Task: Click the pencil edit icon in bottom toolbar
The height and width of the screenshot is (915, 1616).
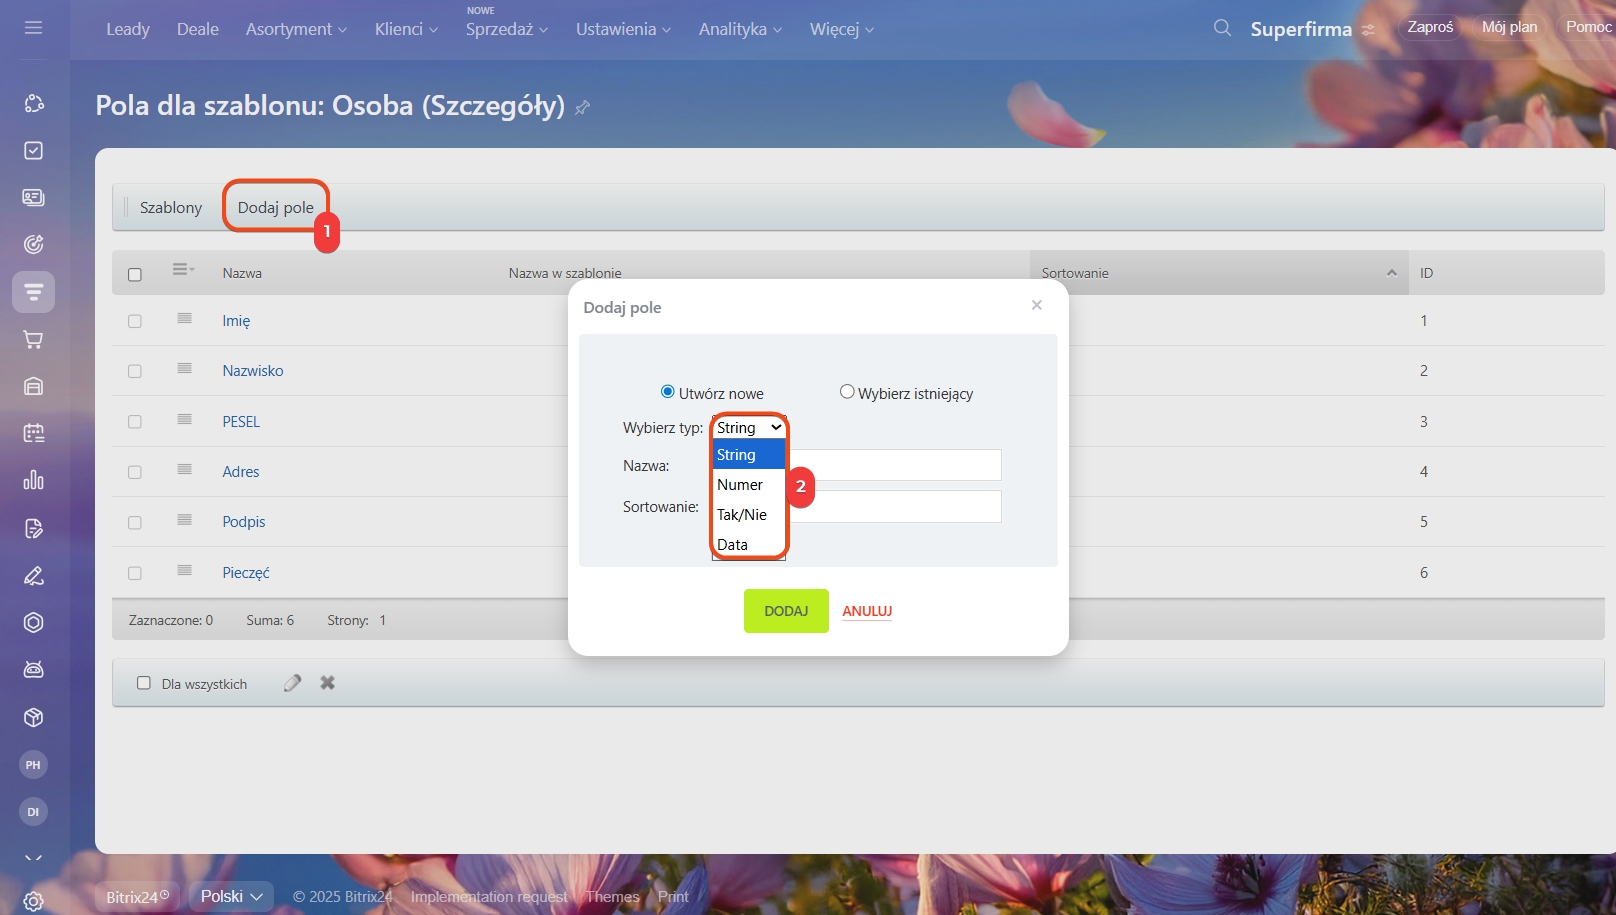Action: (x=292, y=683)
